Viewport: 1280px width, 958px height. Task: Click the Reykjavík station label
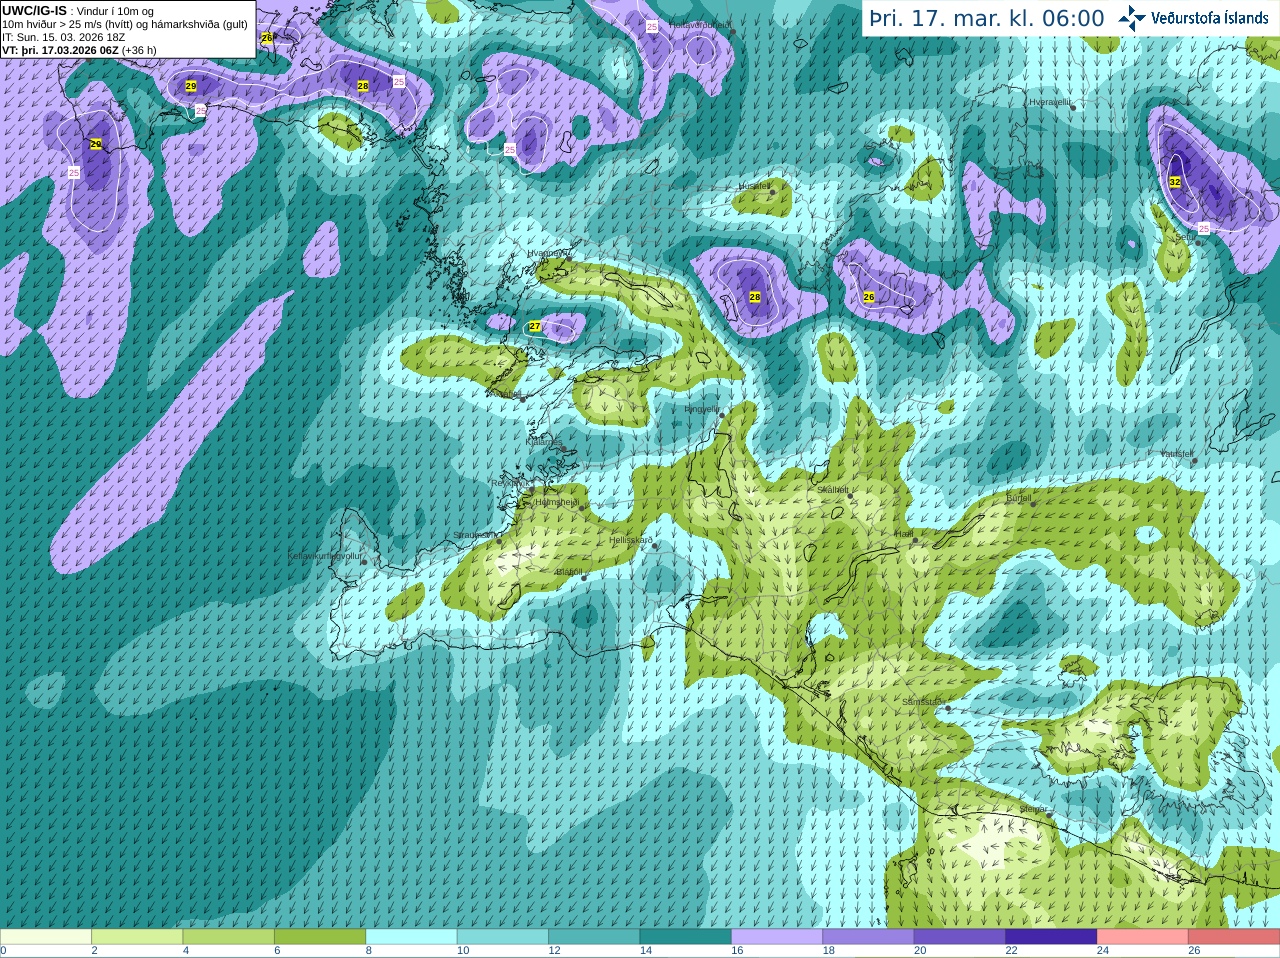pos(509,483)
